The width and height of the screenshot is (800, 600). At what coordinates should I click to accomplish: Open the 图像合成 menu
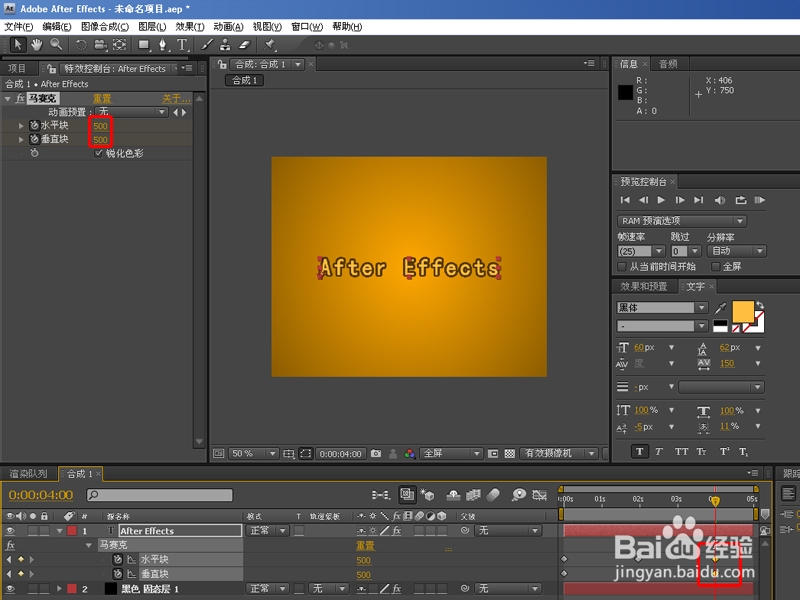click(x=105, y=27)
